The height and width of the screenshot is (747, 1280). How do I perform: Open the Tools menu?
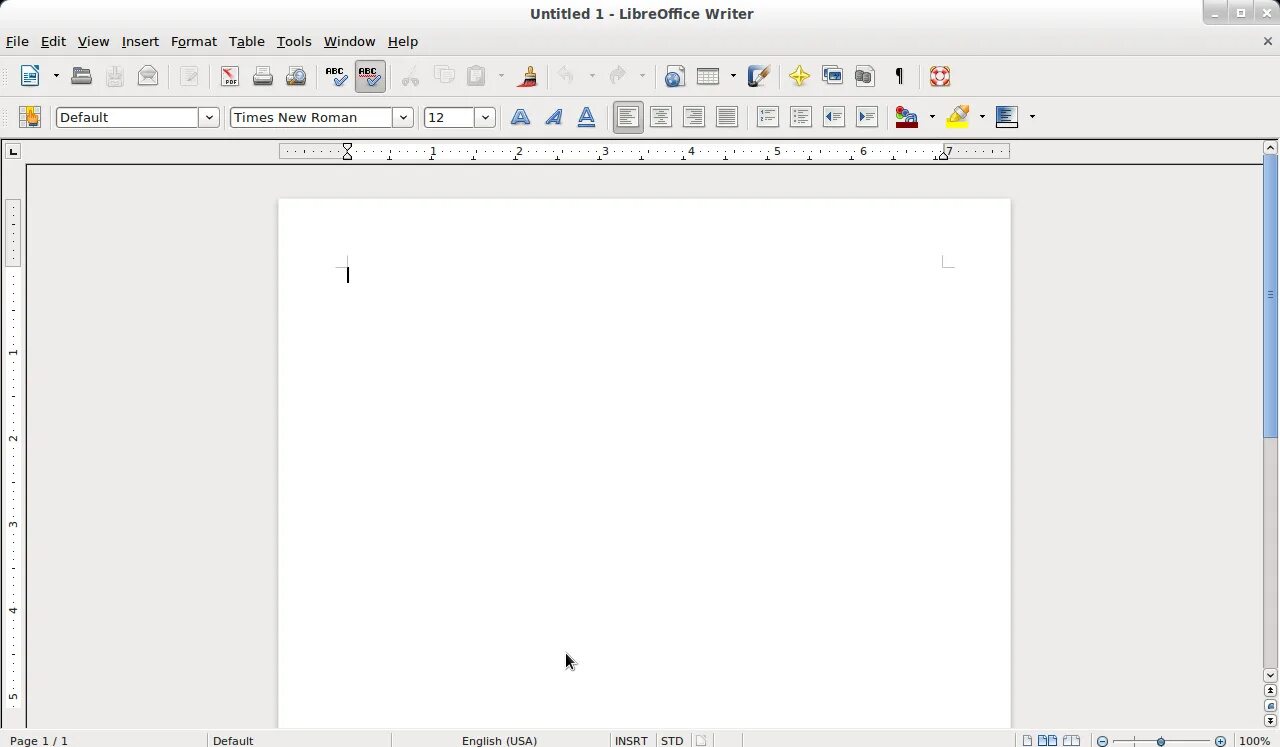294,41
